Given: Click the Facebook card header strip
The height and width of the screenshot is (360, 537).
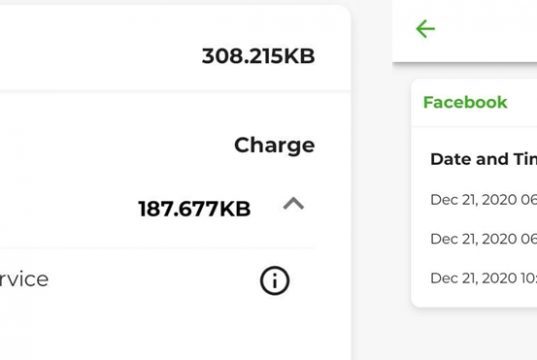Looking at the screenshot, I should tap(474, 103).
